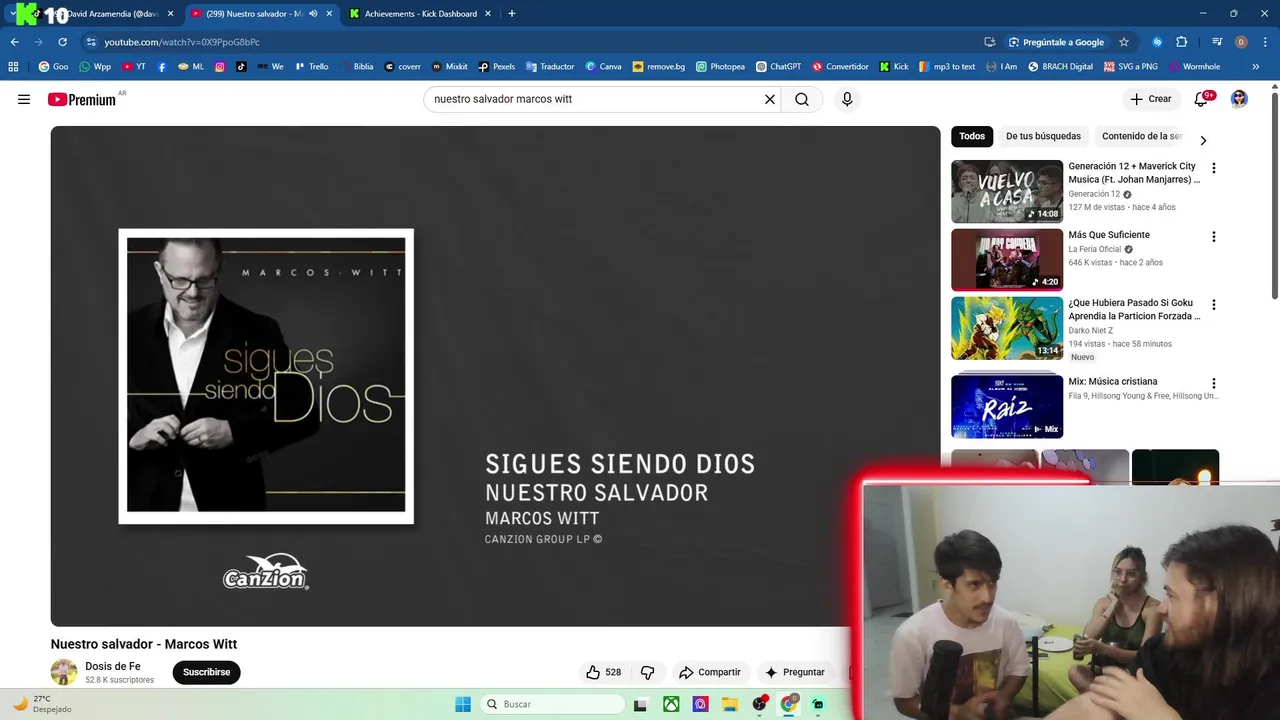Image resolution: width=1280 pixels, height=720 pixels.
Task: Open the Pexels bookmark
Action: pyautogui.click(x=496, y=67)
